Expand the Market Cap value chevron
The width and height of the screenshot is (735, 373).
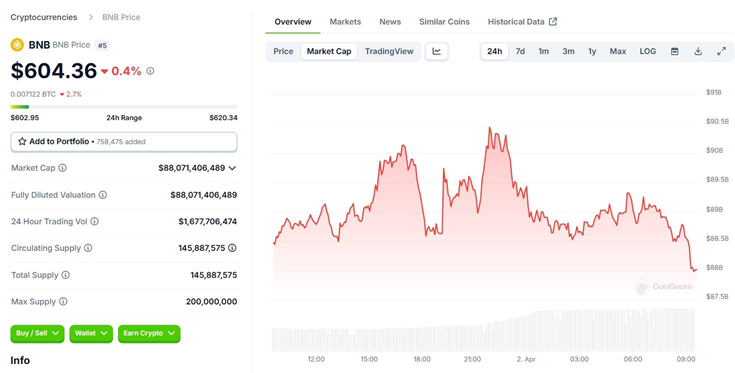tap(232, 168)
